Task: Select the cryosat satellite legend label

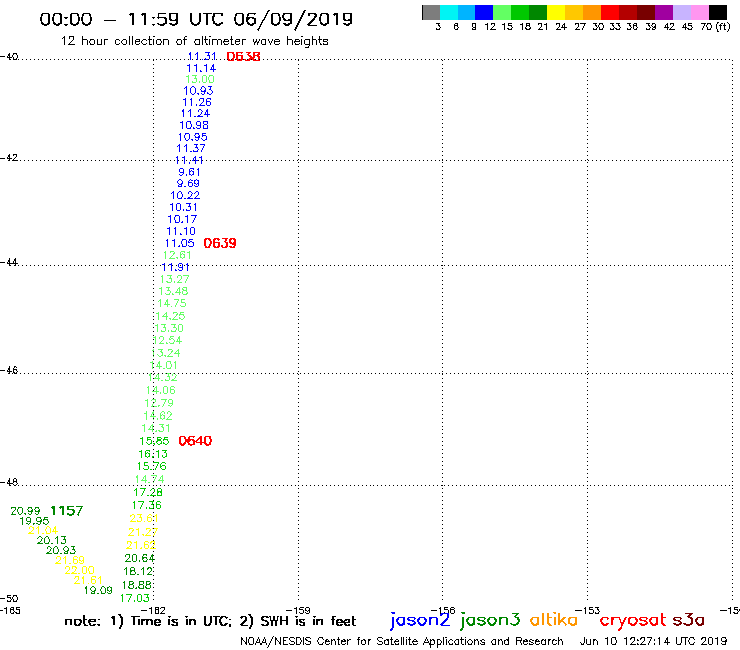Action: click(633, 620)
